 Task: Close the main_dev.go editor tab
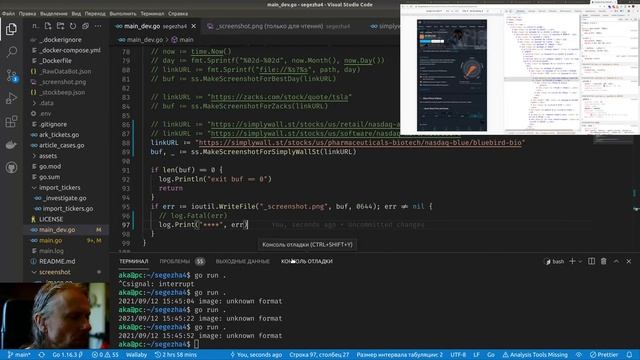193,26
